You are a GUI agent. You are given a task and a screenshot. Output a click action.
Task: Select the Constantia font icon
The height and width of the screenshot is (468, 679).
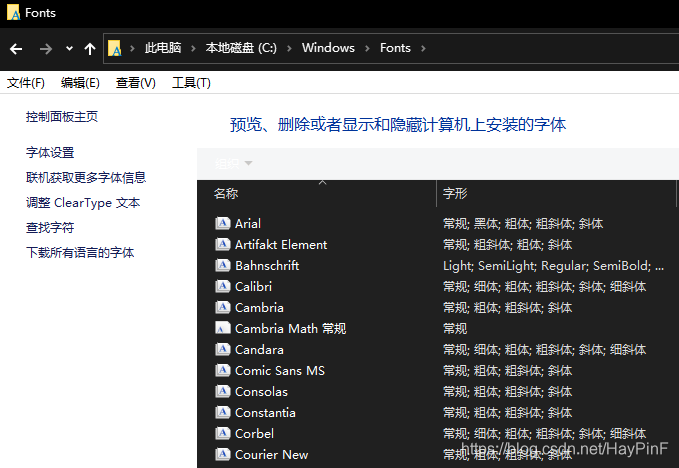coord(223,412)
